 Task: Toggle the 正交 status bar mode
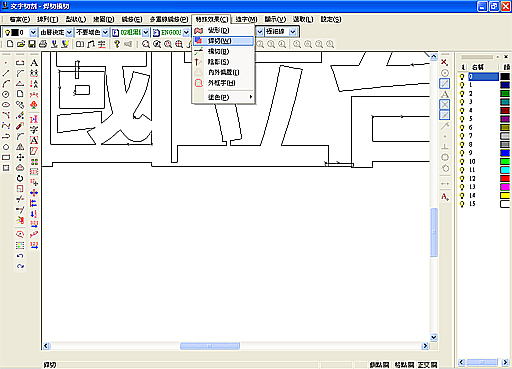428,365
